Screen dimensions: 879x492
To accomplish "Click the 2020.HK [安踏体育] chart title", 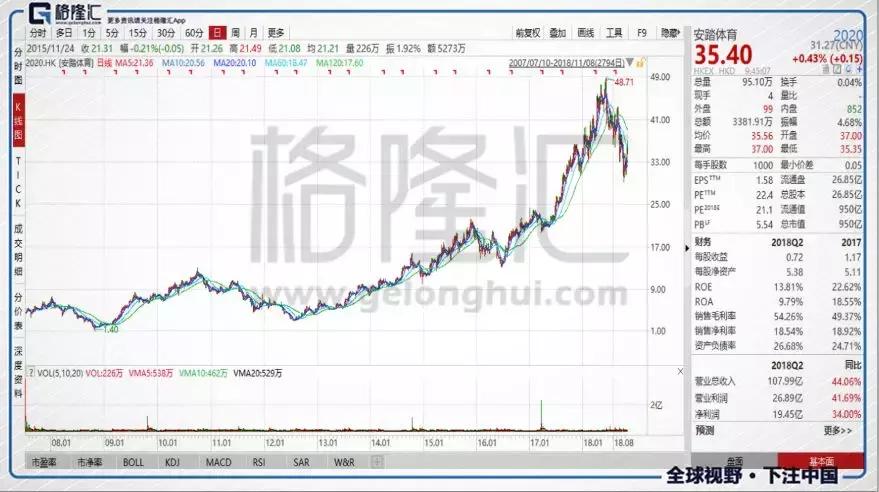I will [59, 63].
